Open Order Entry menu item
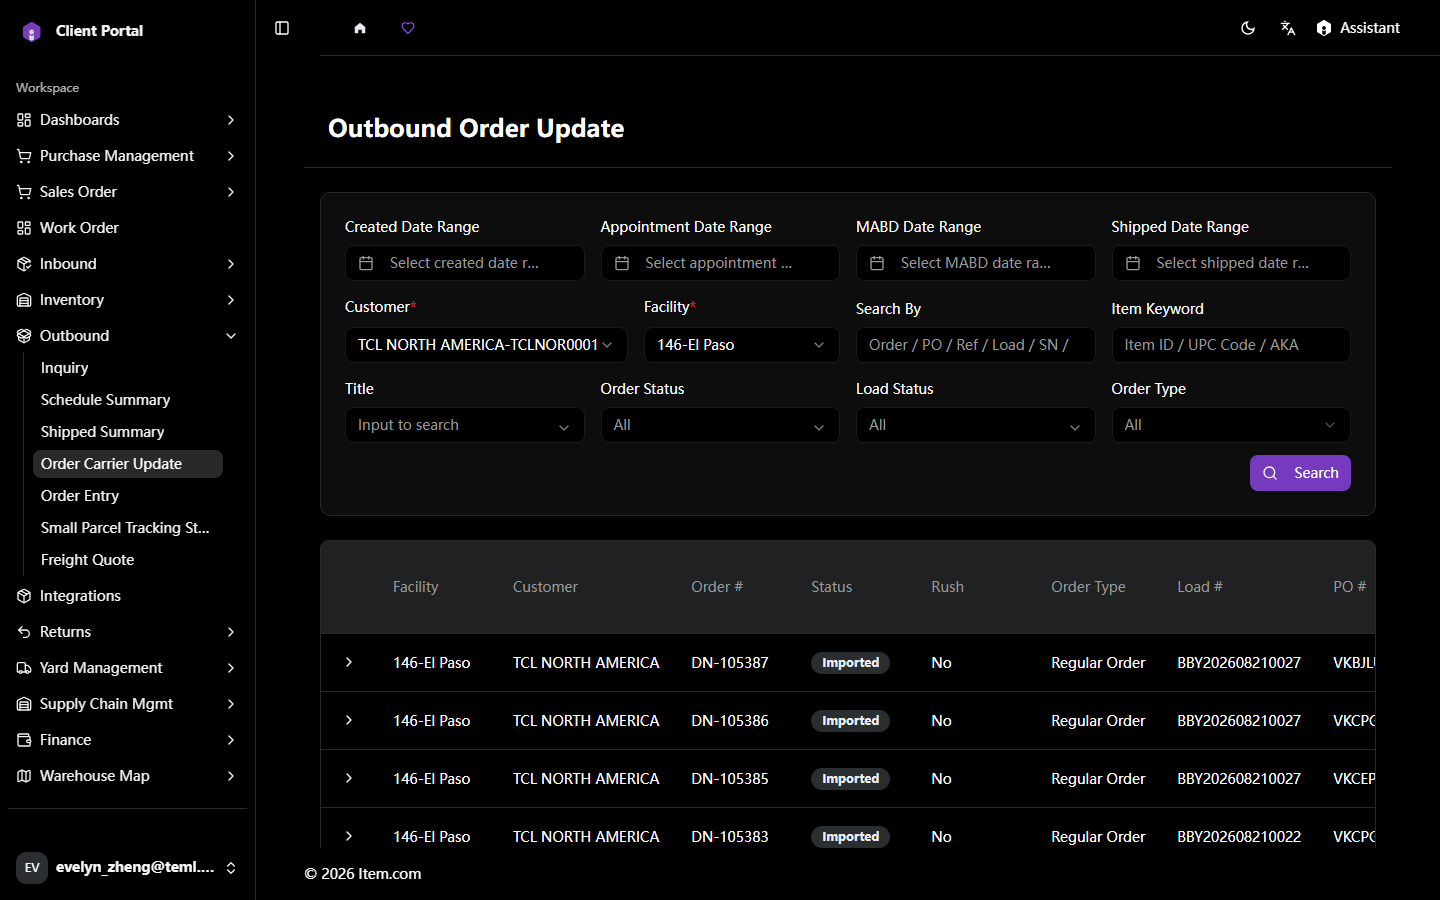Viewport: 1440px width, 900px height. [x=128, y=496]
